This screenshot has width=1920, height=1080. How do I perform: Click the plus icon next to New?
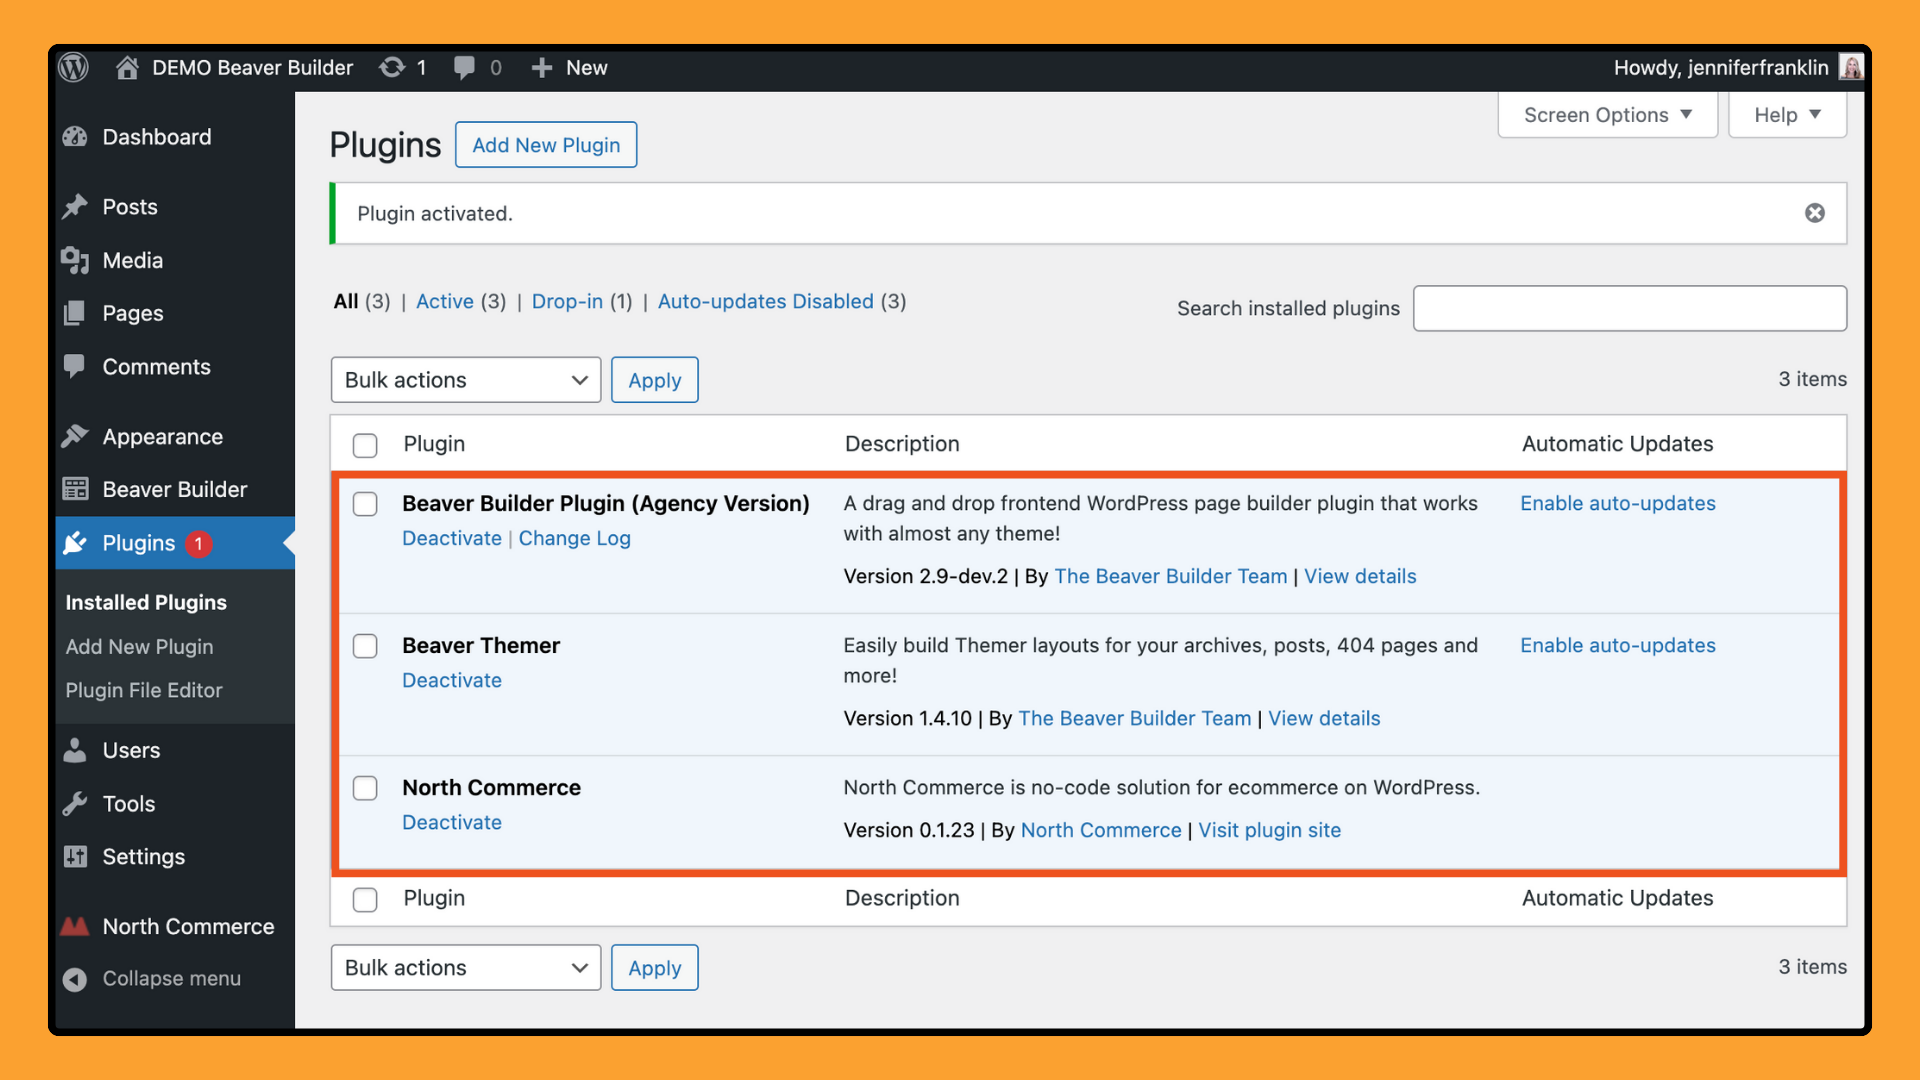pyautogui.click(x=541, y=67)
